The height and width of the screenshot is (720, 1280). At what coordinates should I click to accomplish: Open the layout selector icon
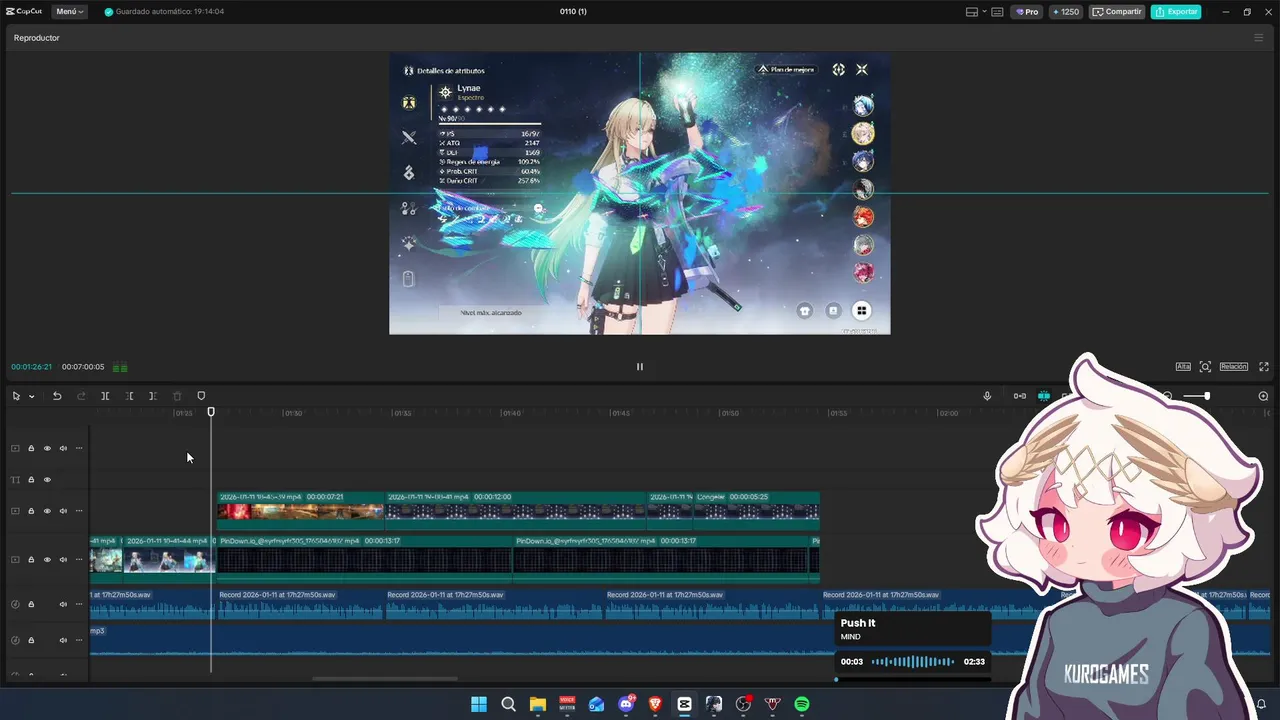tap(972, 12)
